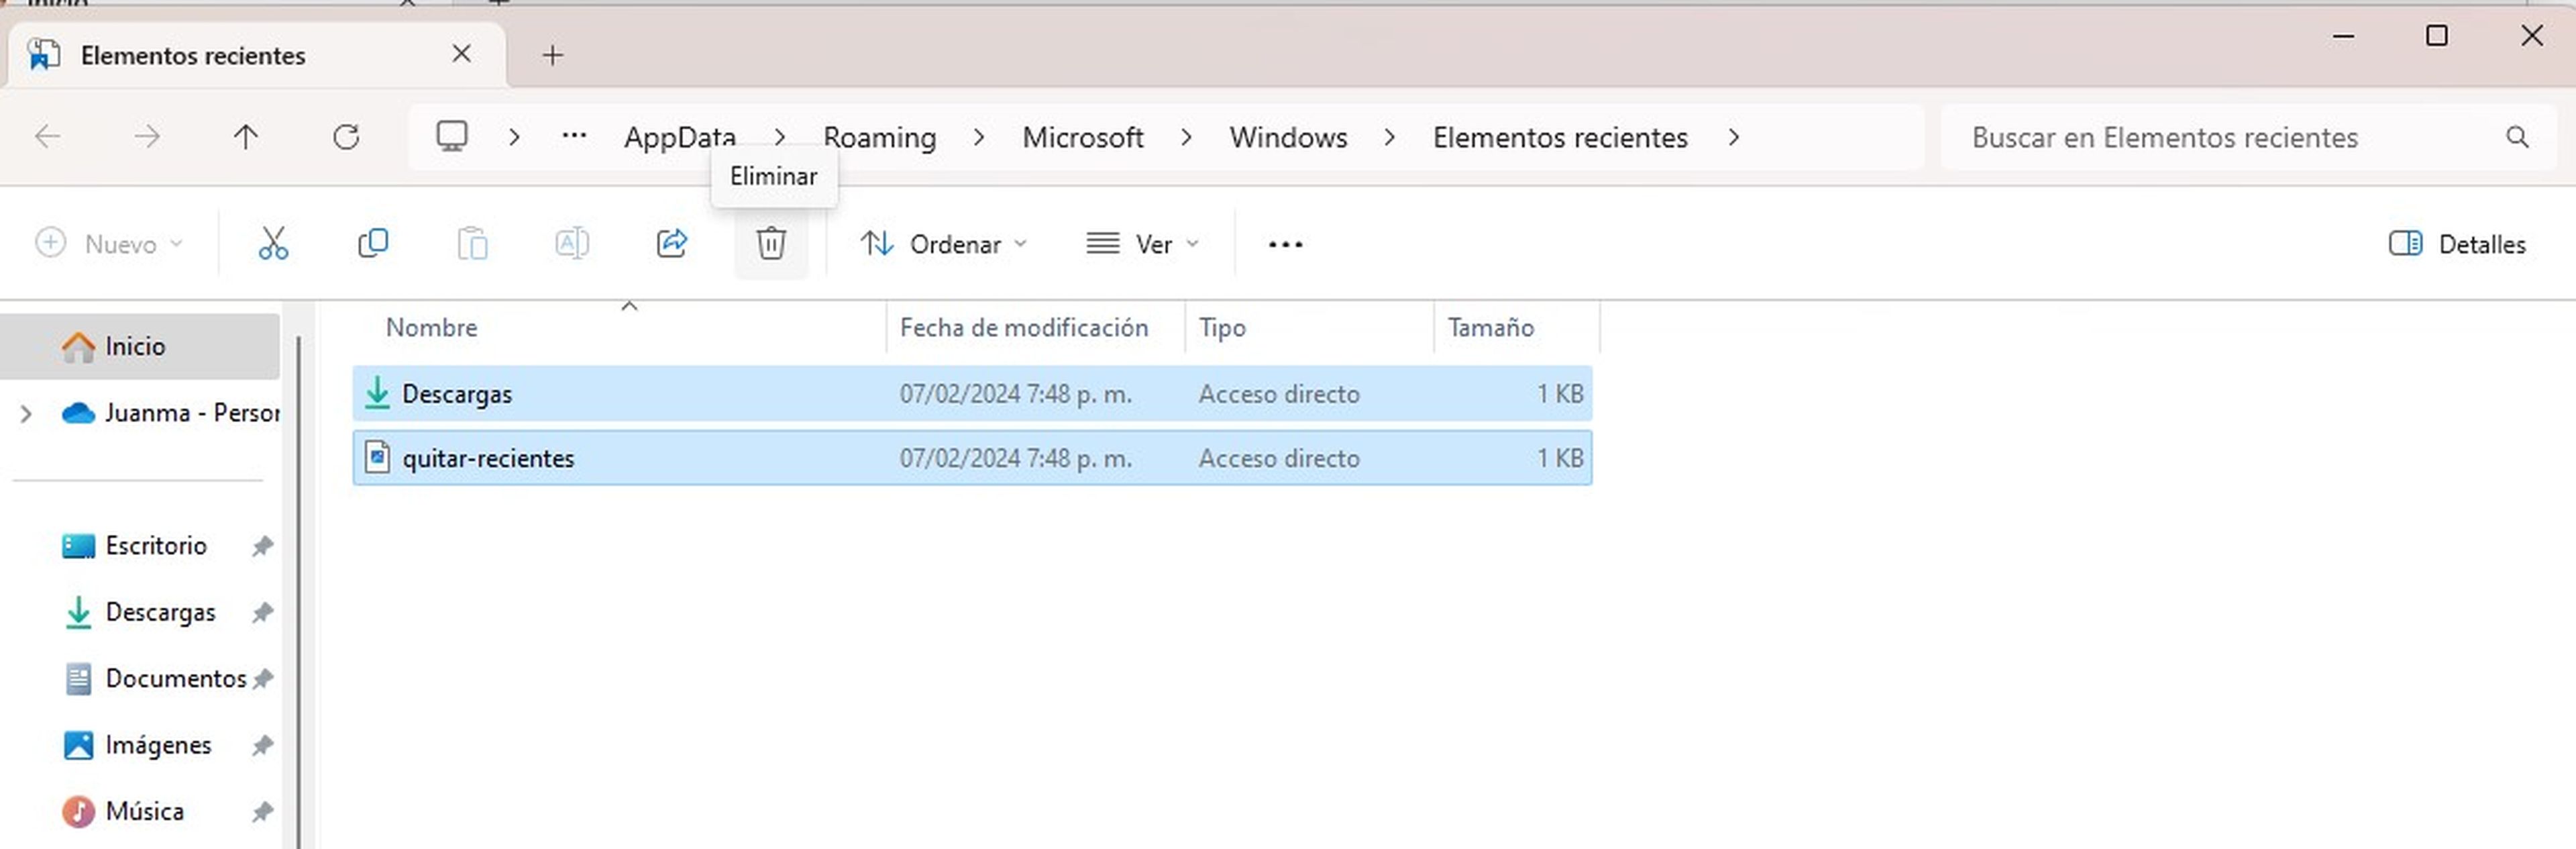Click the pin icon next to Música

[262, 811]
